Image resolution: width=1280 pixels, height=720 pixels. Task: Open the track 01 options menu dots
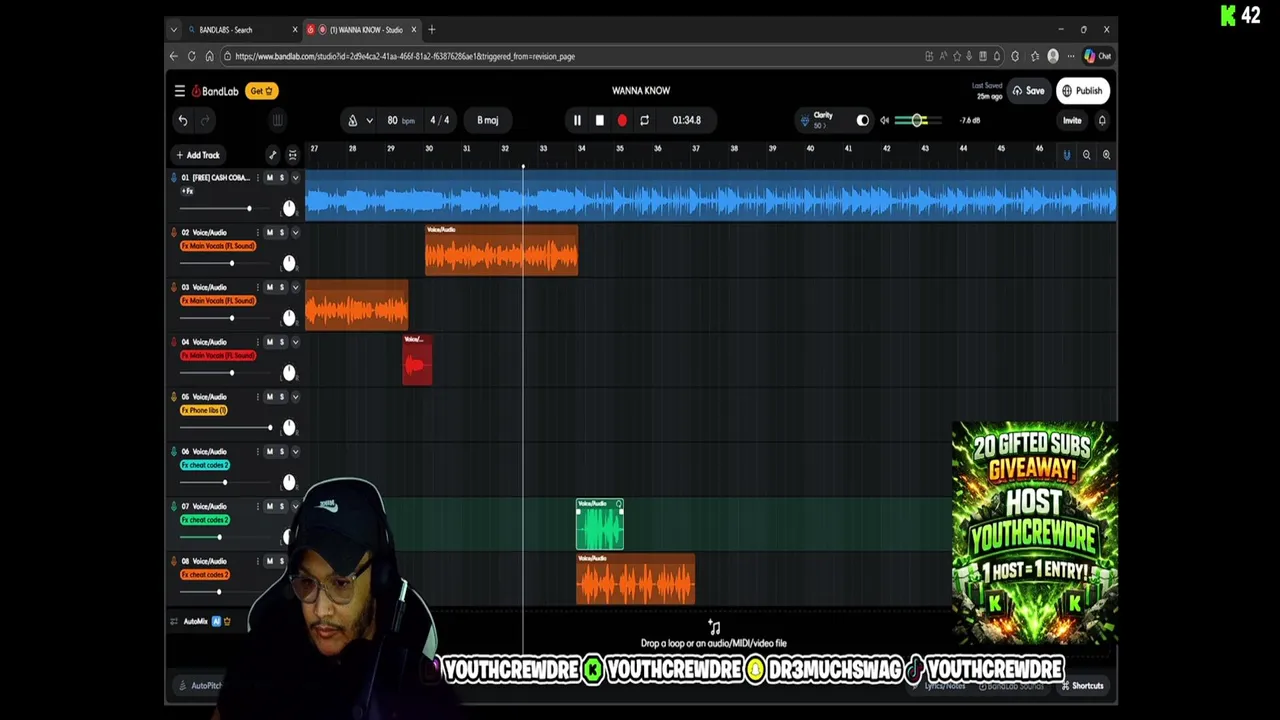point(257,178)
